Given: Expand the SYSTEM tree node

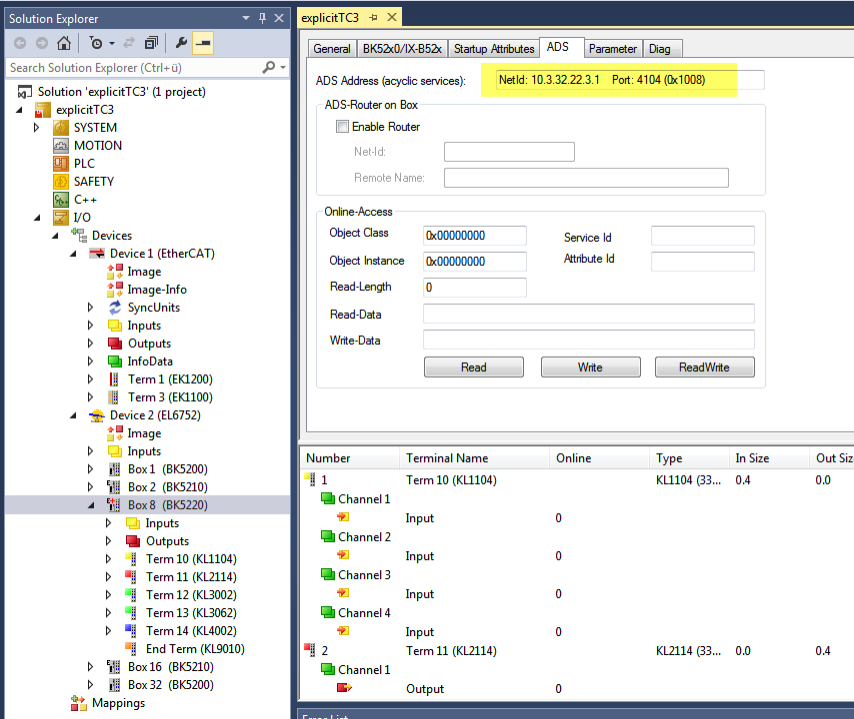Looking at the screenshot, I should pos(36,127).
